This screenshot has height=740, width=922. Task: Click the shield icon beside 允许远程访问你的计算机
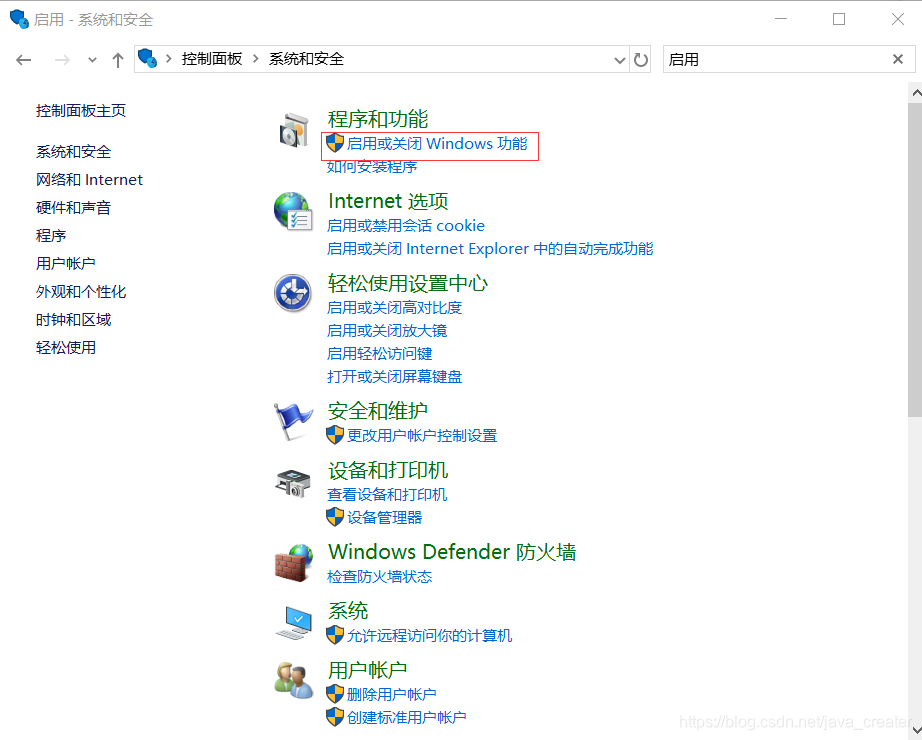tap(335, 635)
